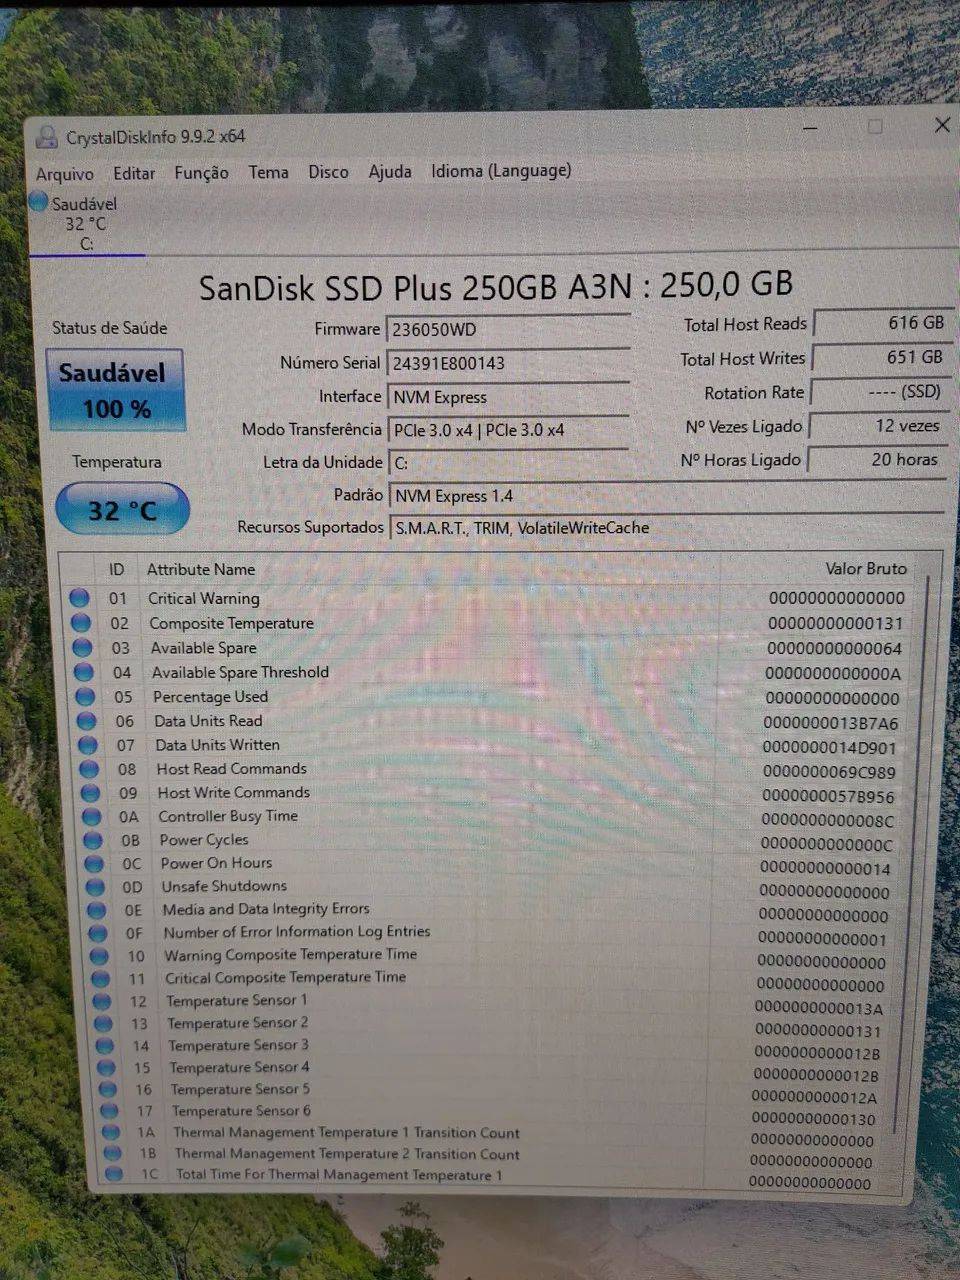
Task: Click the status icon for Host Read Commands
Action: [x=89, y=769]
